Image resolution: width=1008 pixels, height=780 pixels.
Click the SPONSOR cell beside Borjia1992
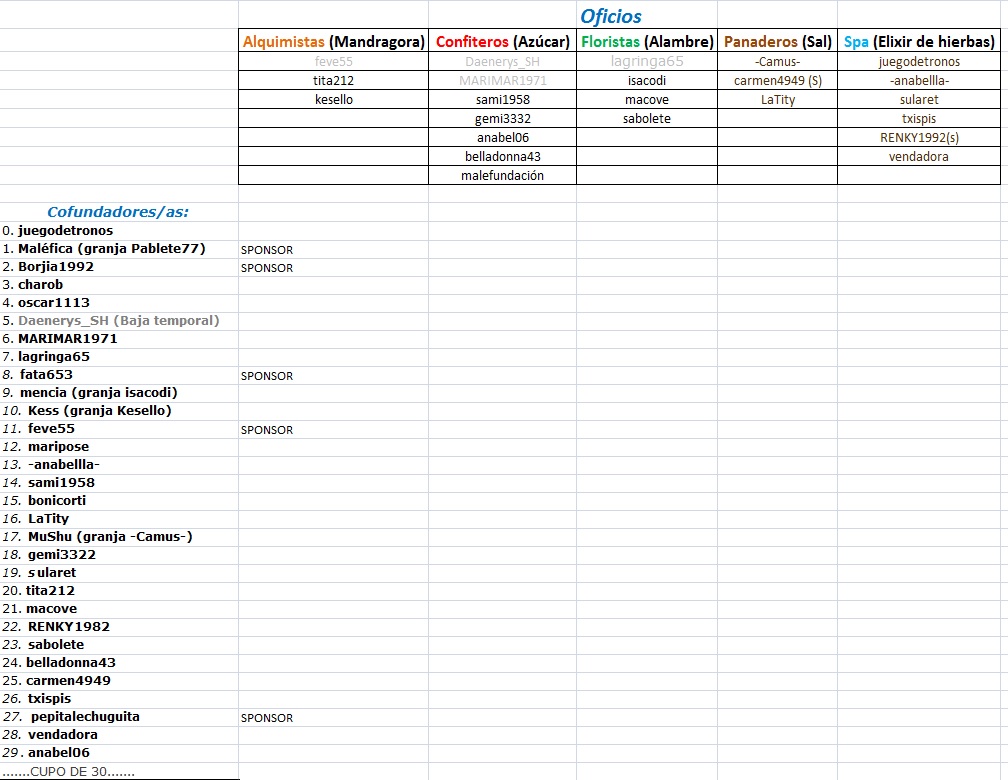coord(267,268)
